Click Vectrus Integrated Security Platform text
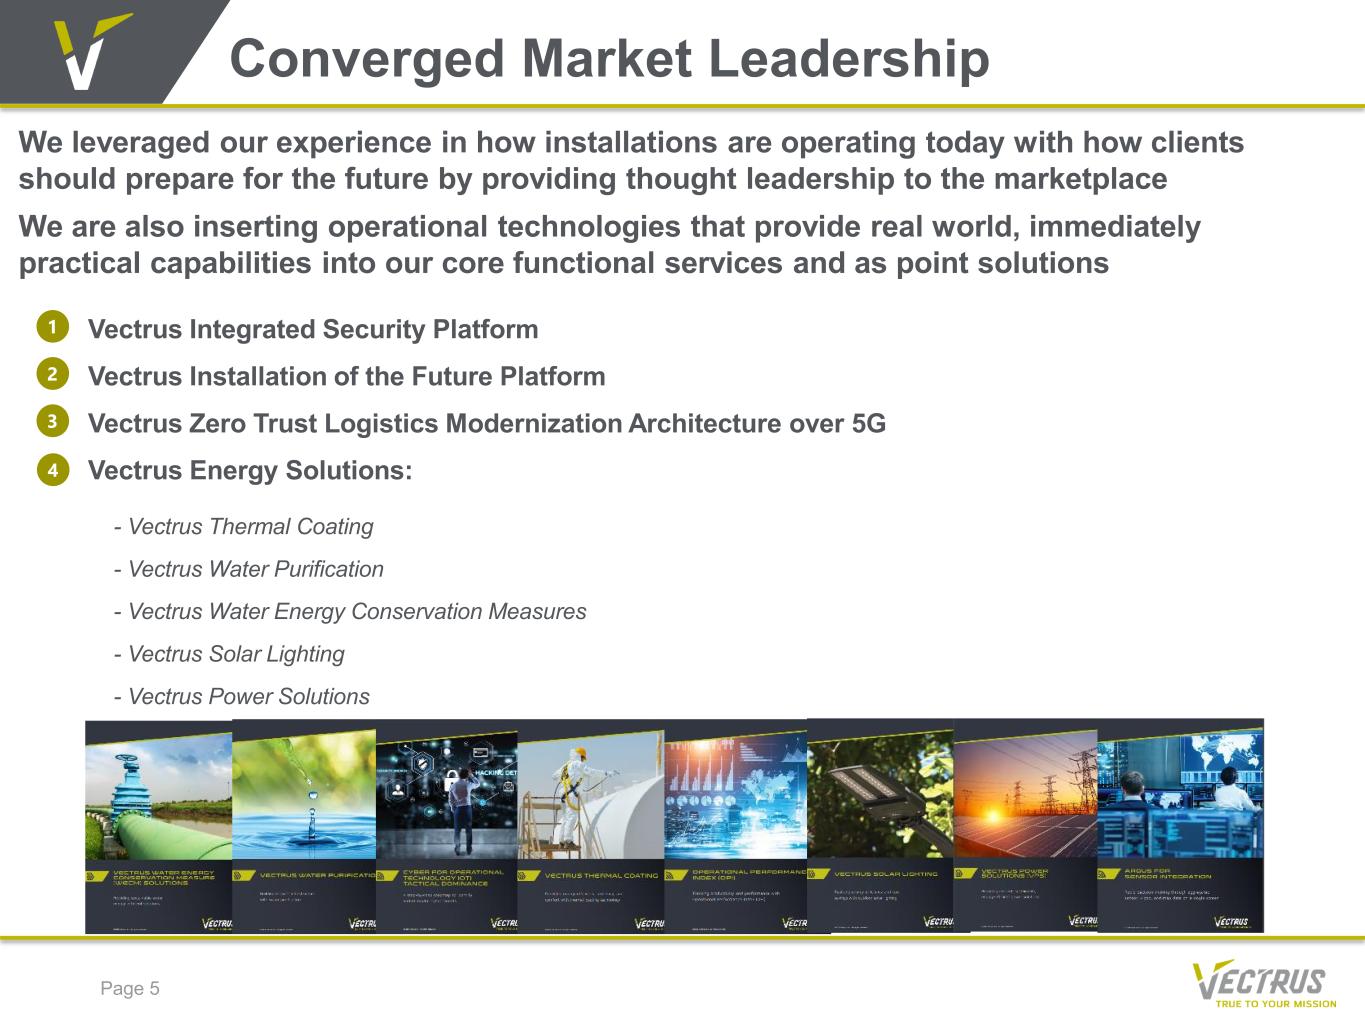1365x1024 pixels. (313, 329)
